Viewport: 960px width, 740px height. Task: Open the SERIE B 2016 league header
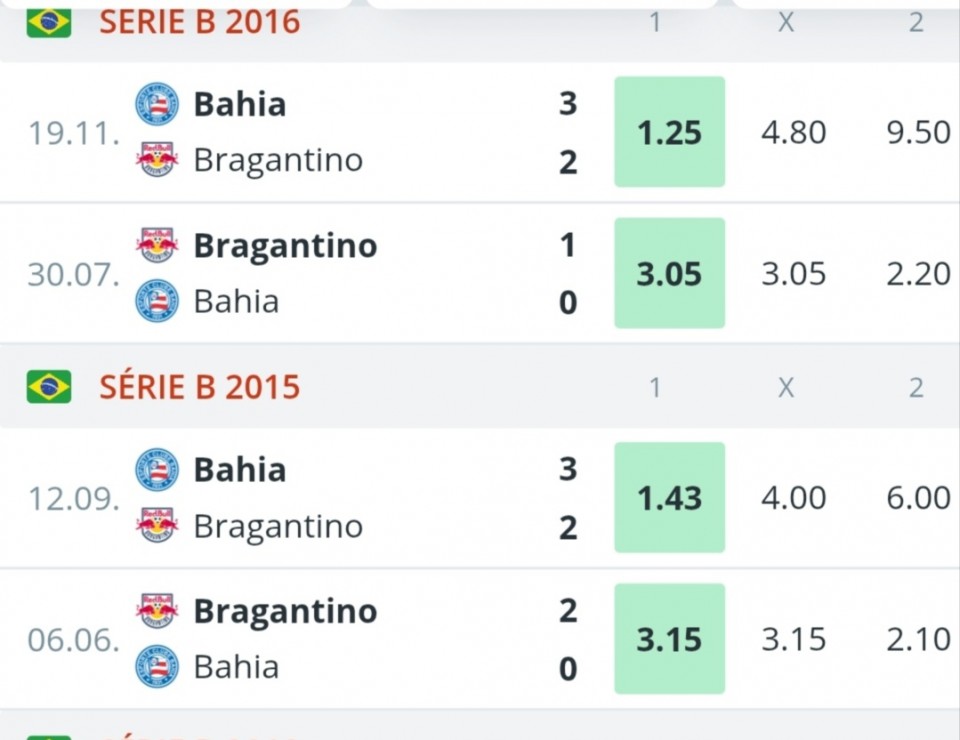pos(200,22)
